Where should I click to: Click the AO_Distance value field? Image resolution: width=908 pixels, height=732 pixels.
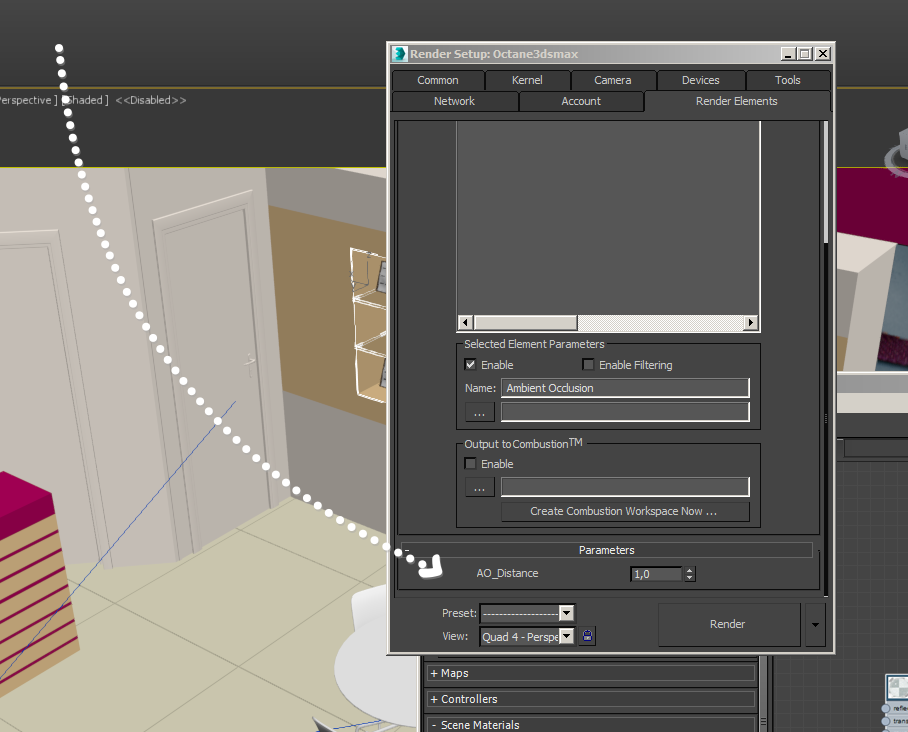pyautogui.click(x=657, y=574)
